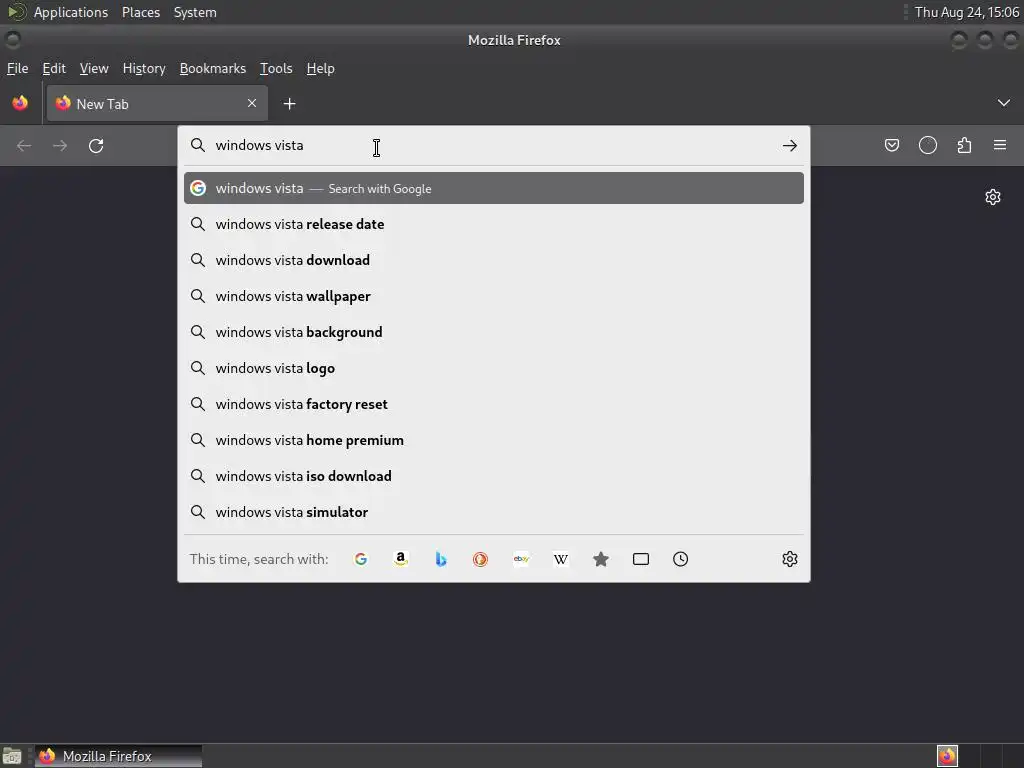1024x768 pixels.
Task: Click Mozilla Firefox taskbar button
Action: point(118,756)
